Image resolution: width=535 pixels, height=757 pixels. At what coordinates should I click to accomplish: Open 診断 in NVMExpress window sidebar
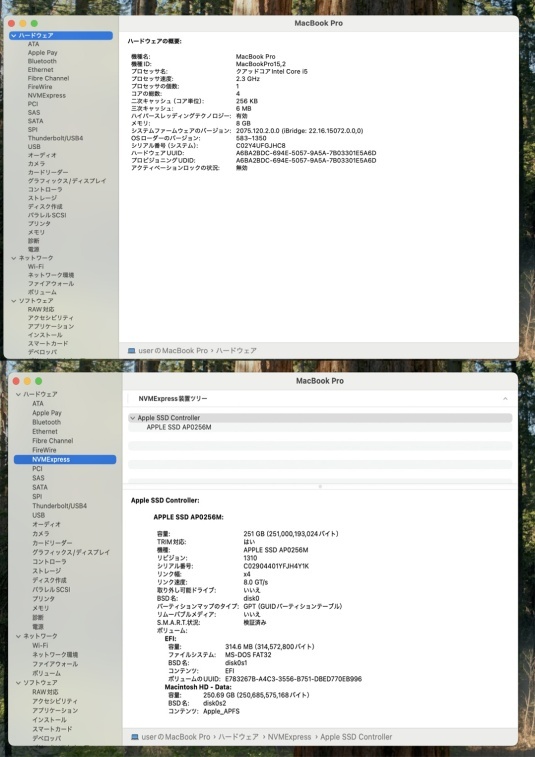(x=38, y=617)
